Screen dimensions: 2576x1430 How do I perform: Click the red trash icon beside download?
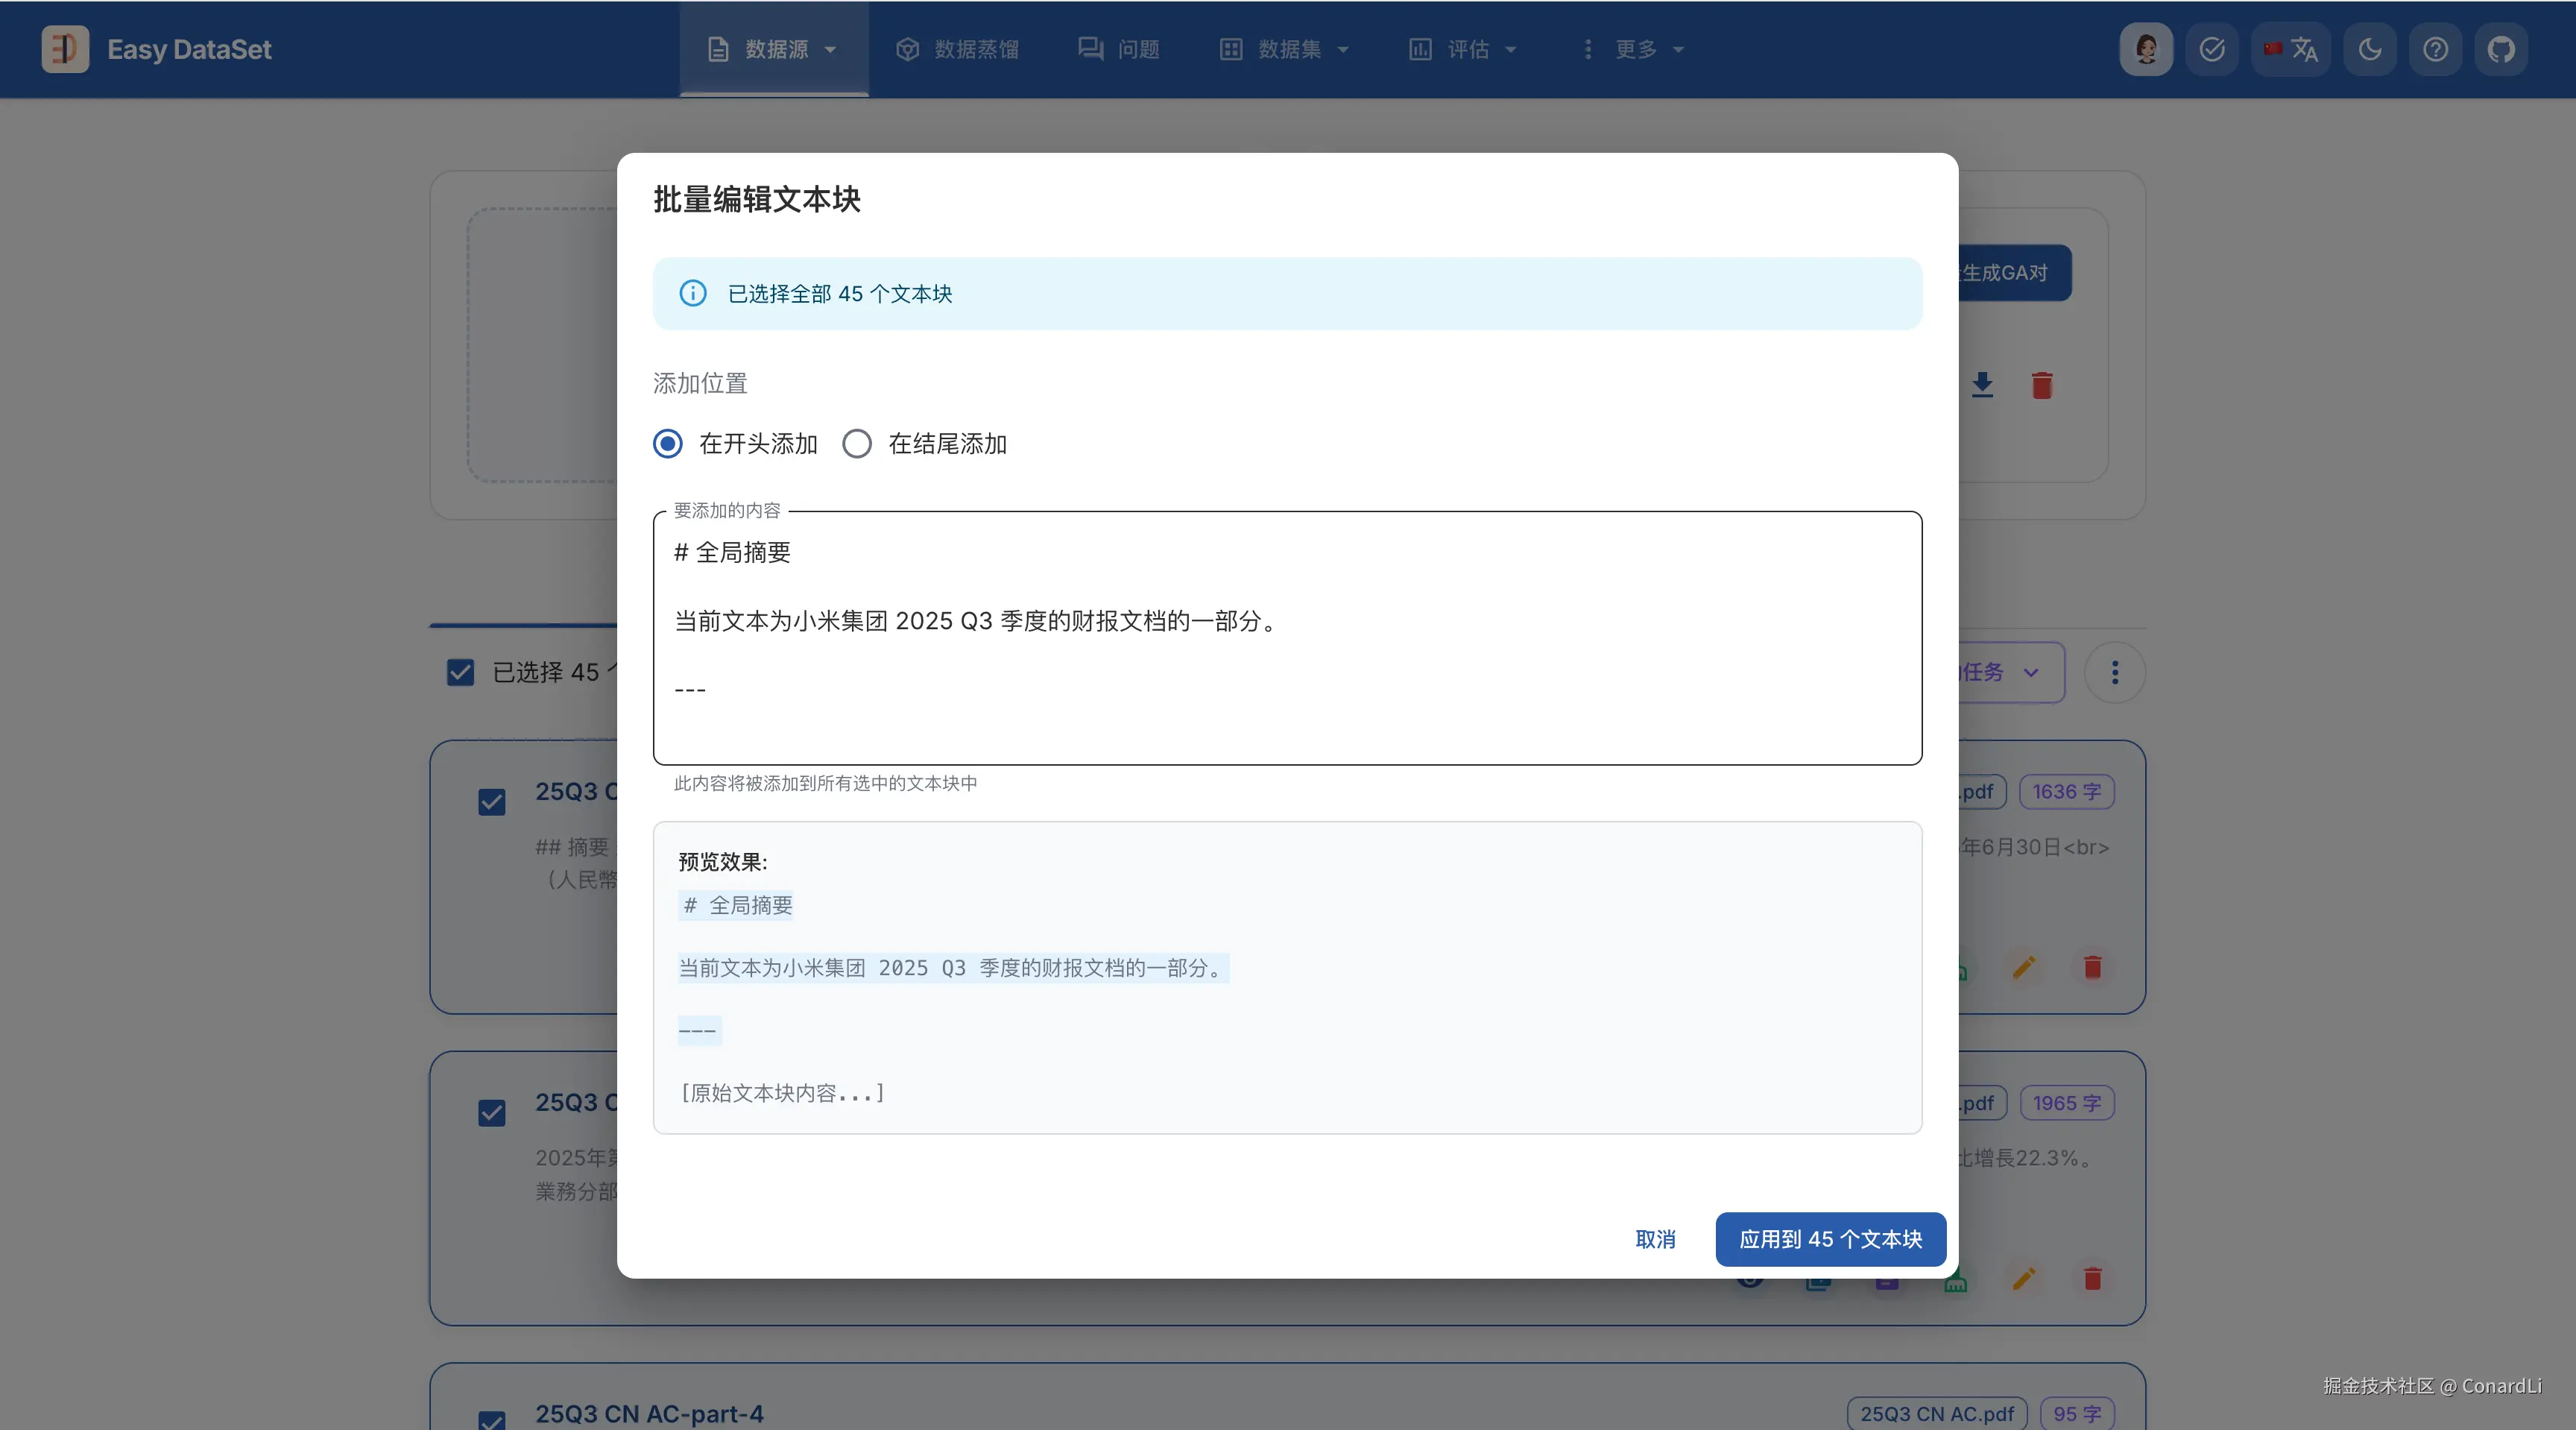click(x=2042, y=385)
